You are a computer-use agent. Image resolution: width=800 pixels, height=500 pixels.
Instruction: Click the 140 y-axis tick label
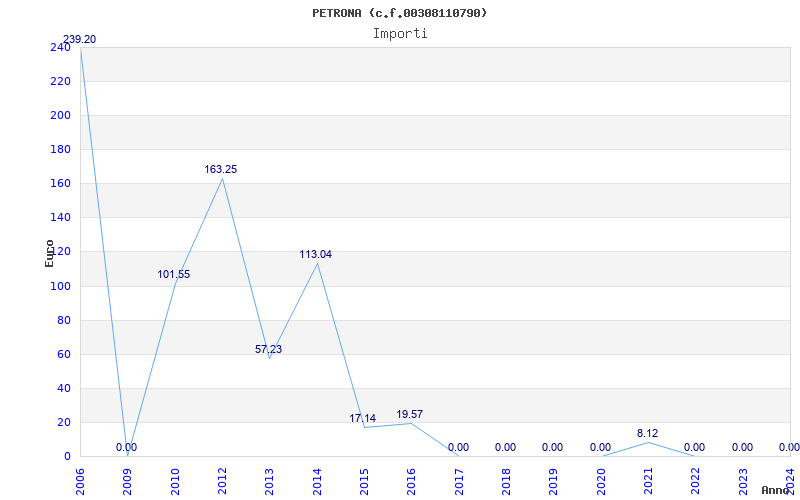pyautogui.click(x=60, y=218)
